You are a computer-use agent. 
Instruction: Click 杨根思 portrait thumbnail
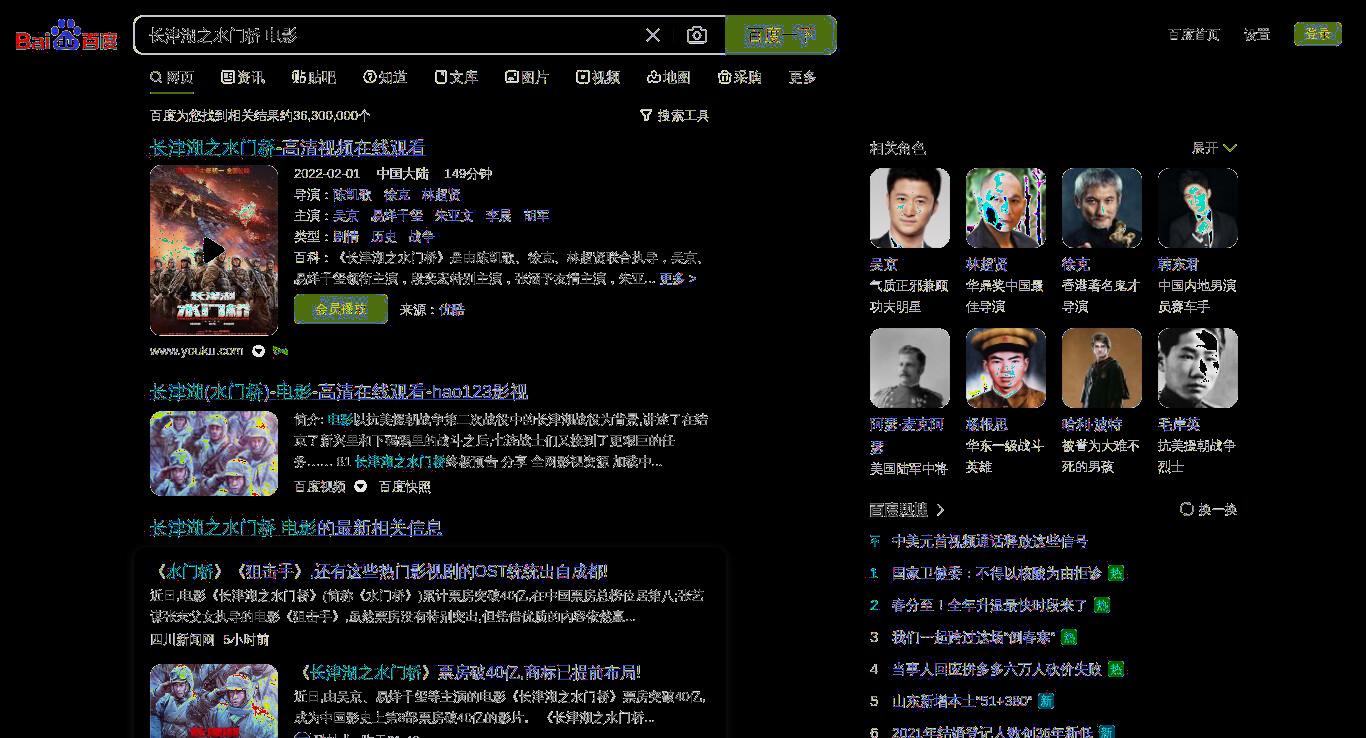(1006, 368)
